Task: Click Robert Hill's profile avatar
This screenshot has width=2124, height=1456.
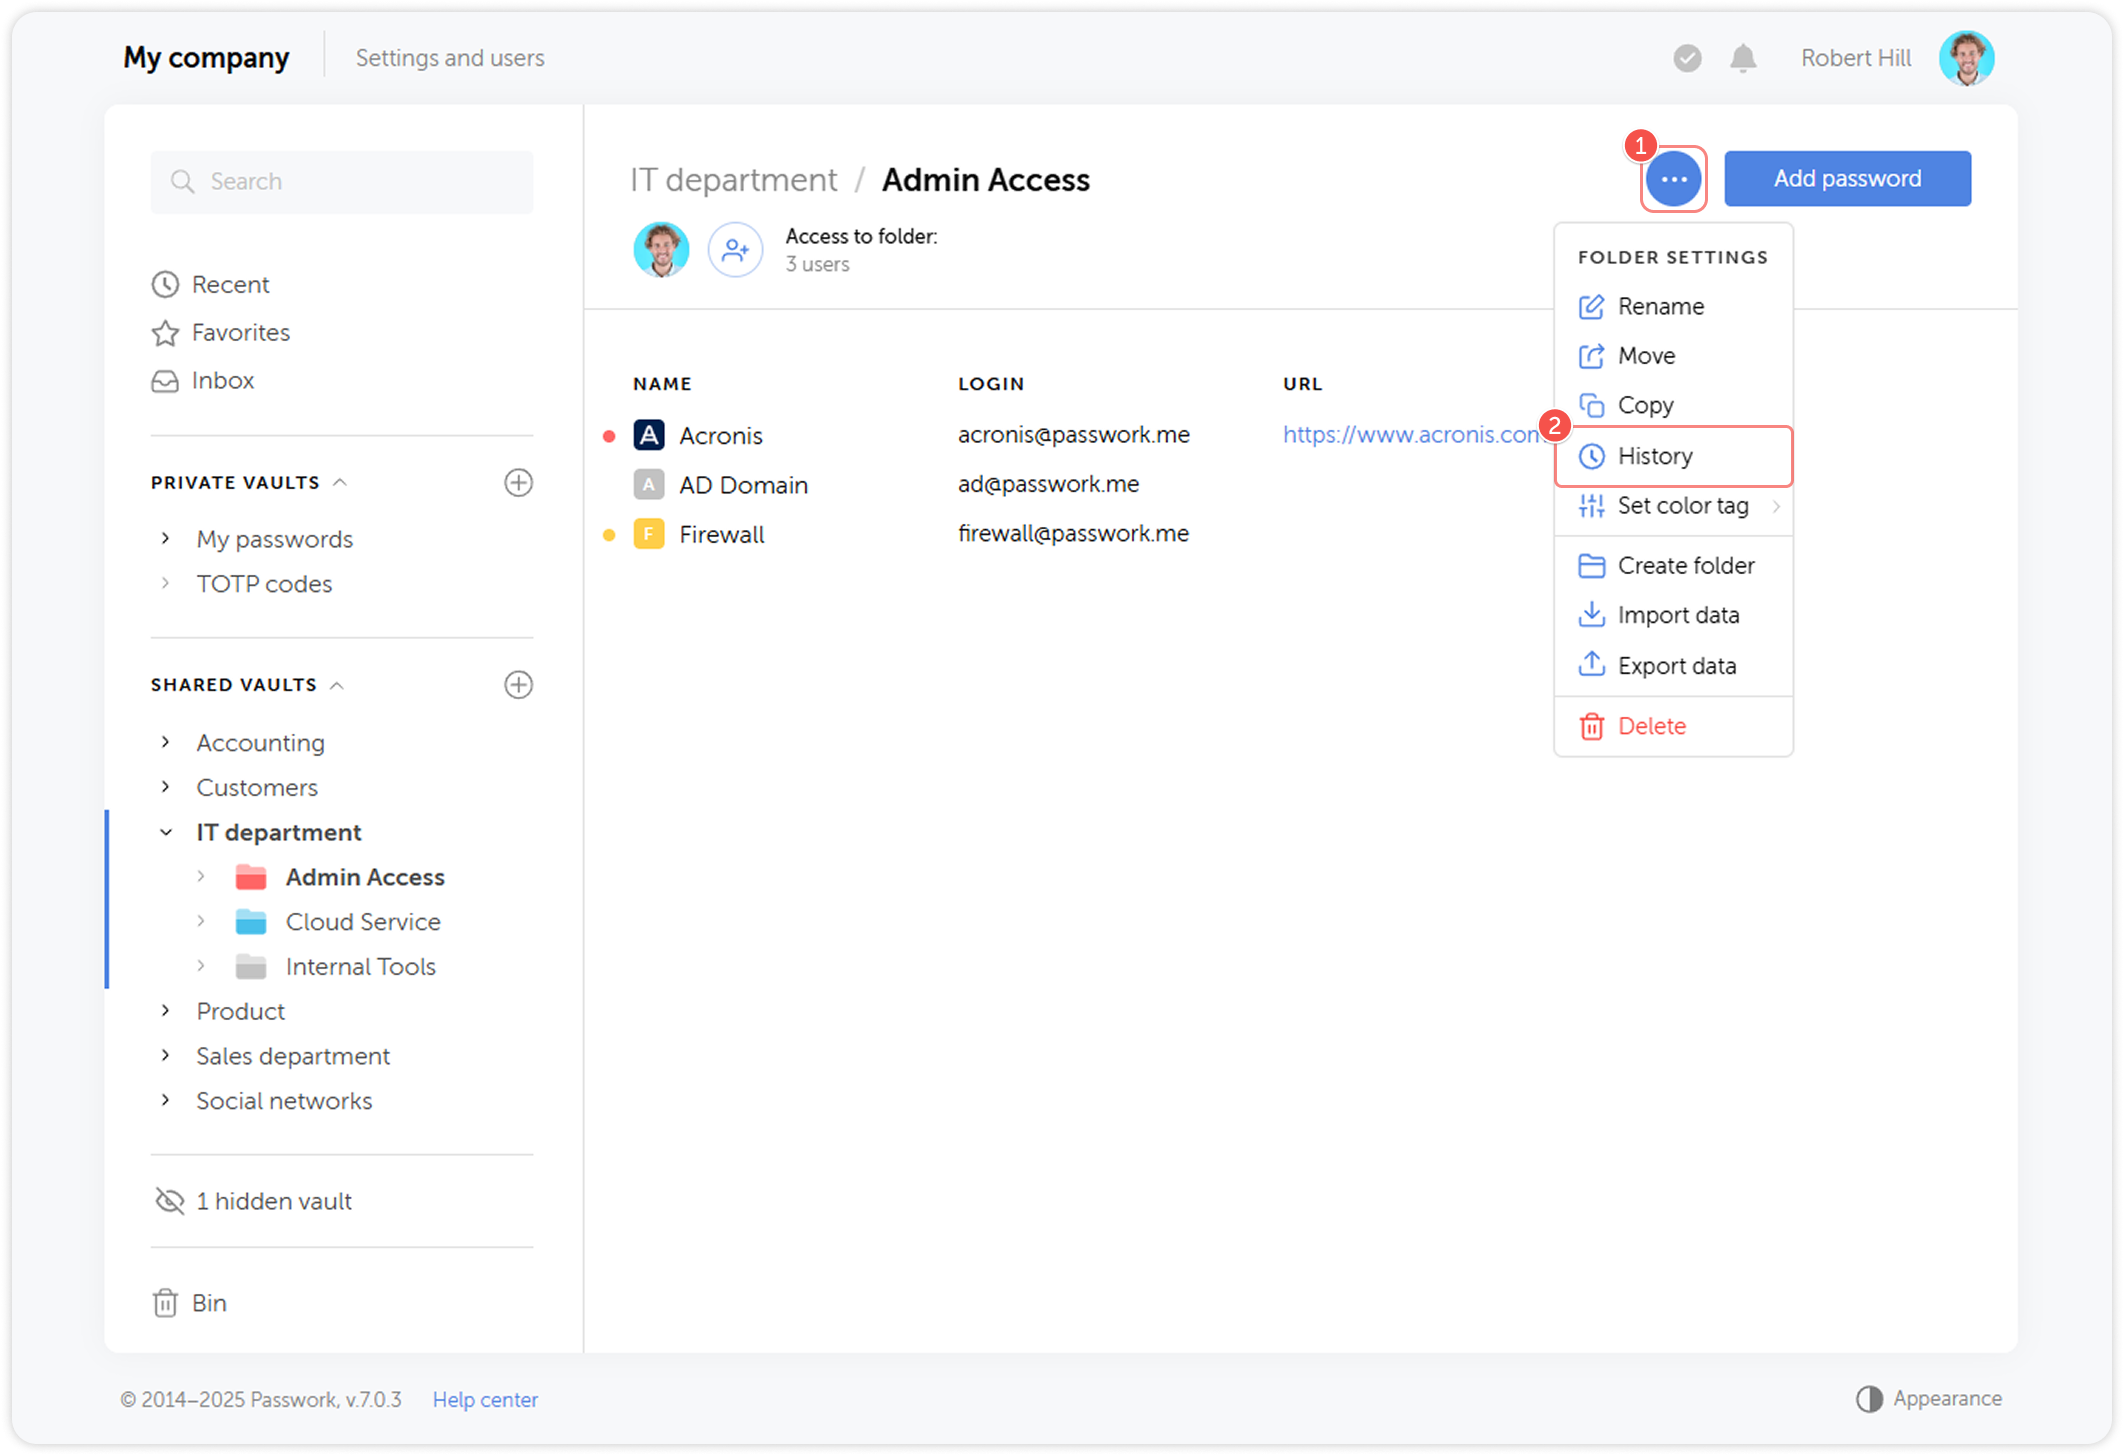Action: pyautogui.click(x=1966, y=57)
